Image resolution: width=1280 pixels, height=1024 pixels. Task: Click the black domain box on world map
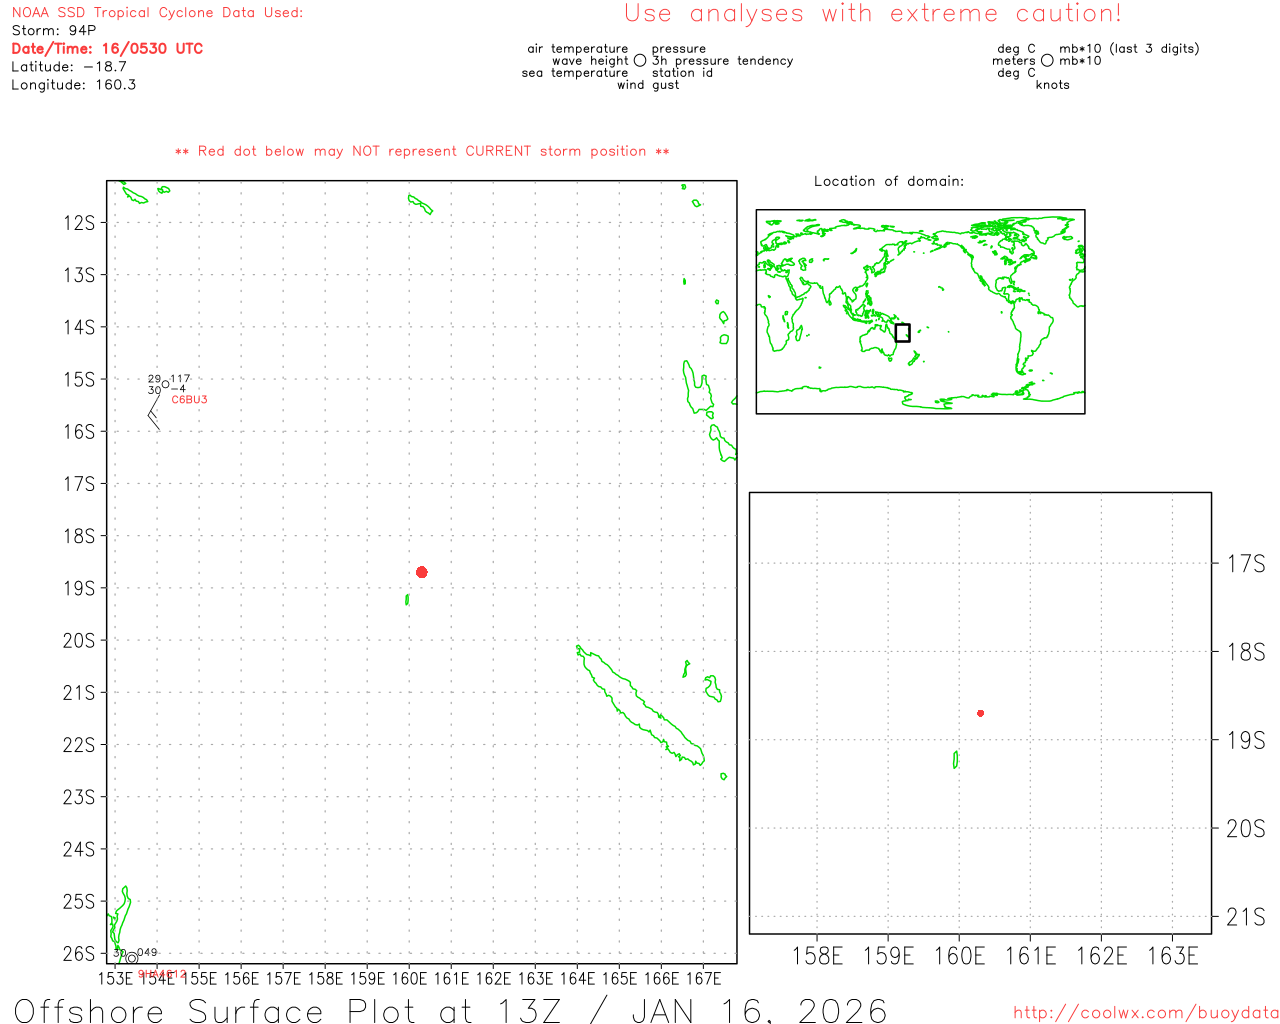(x=902, y=333)
